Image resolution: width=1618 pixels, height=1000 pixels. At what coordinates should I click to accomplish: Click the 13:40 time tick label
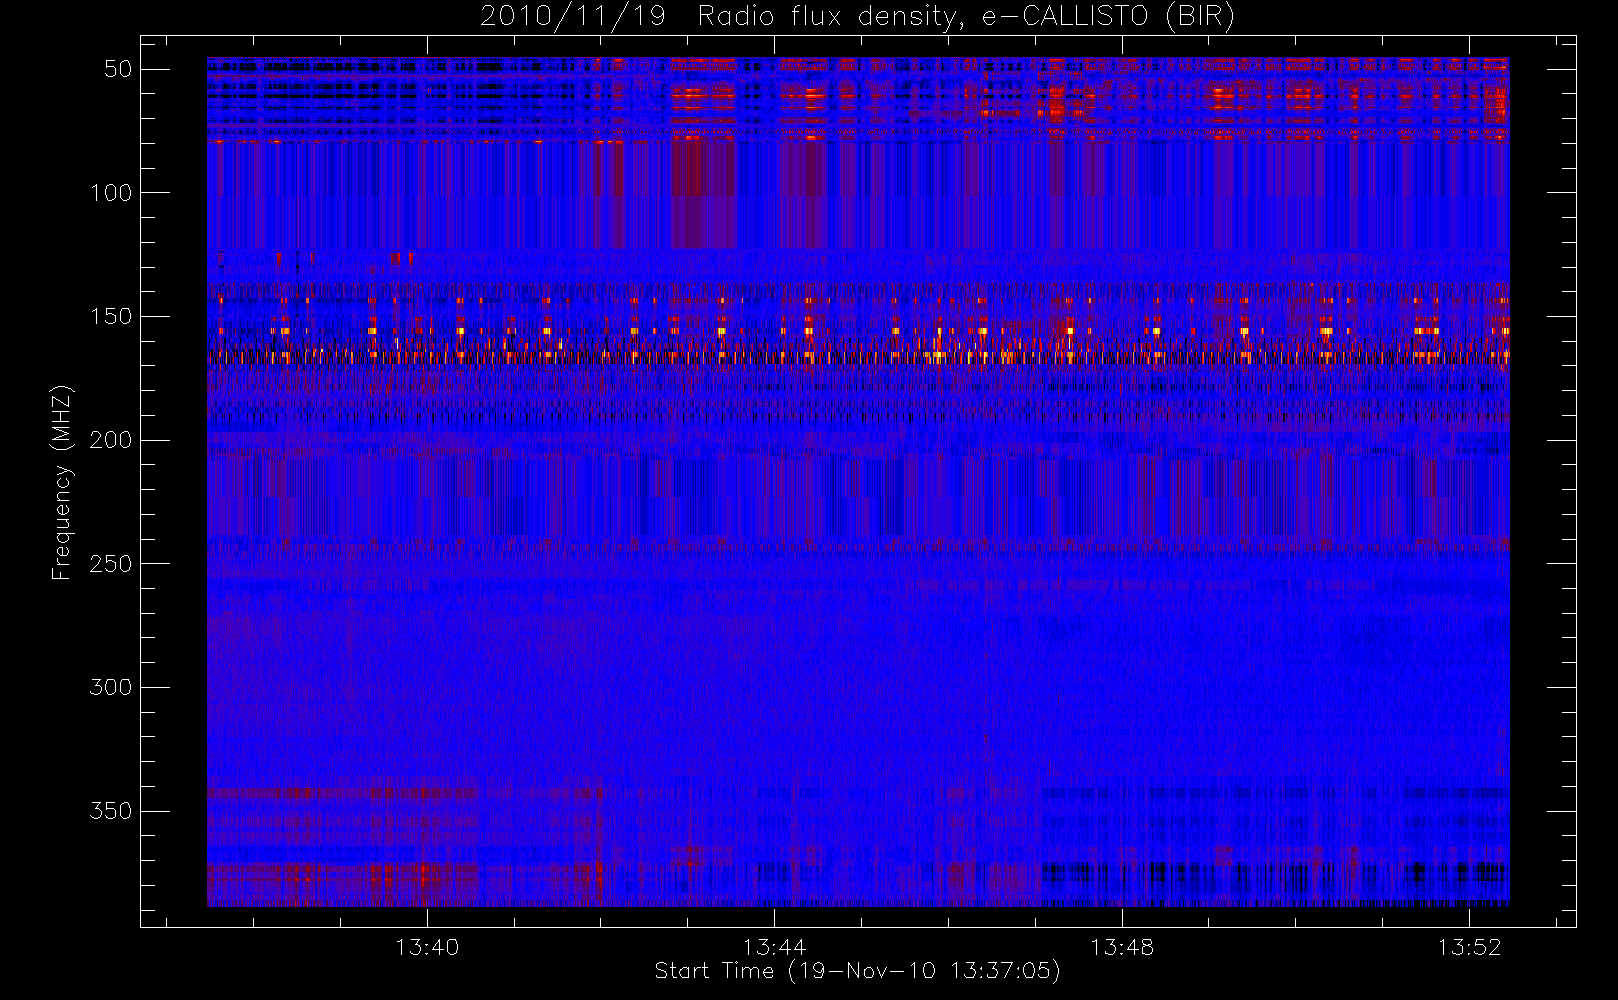tap(427, 947)
